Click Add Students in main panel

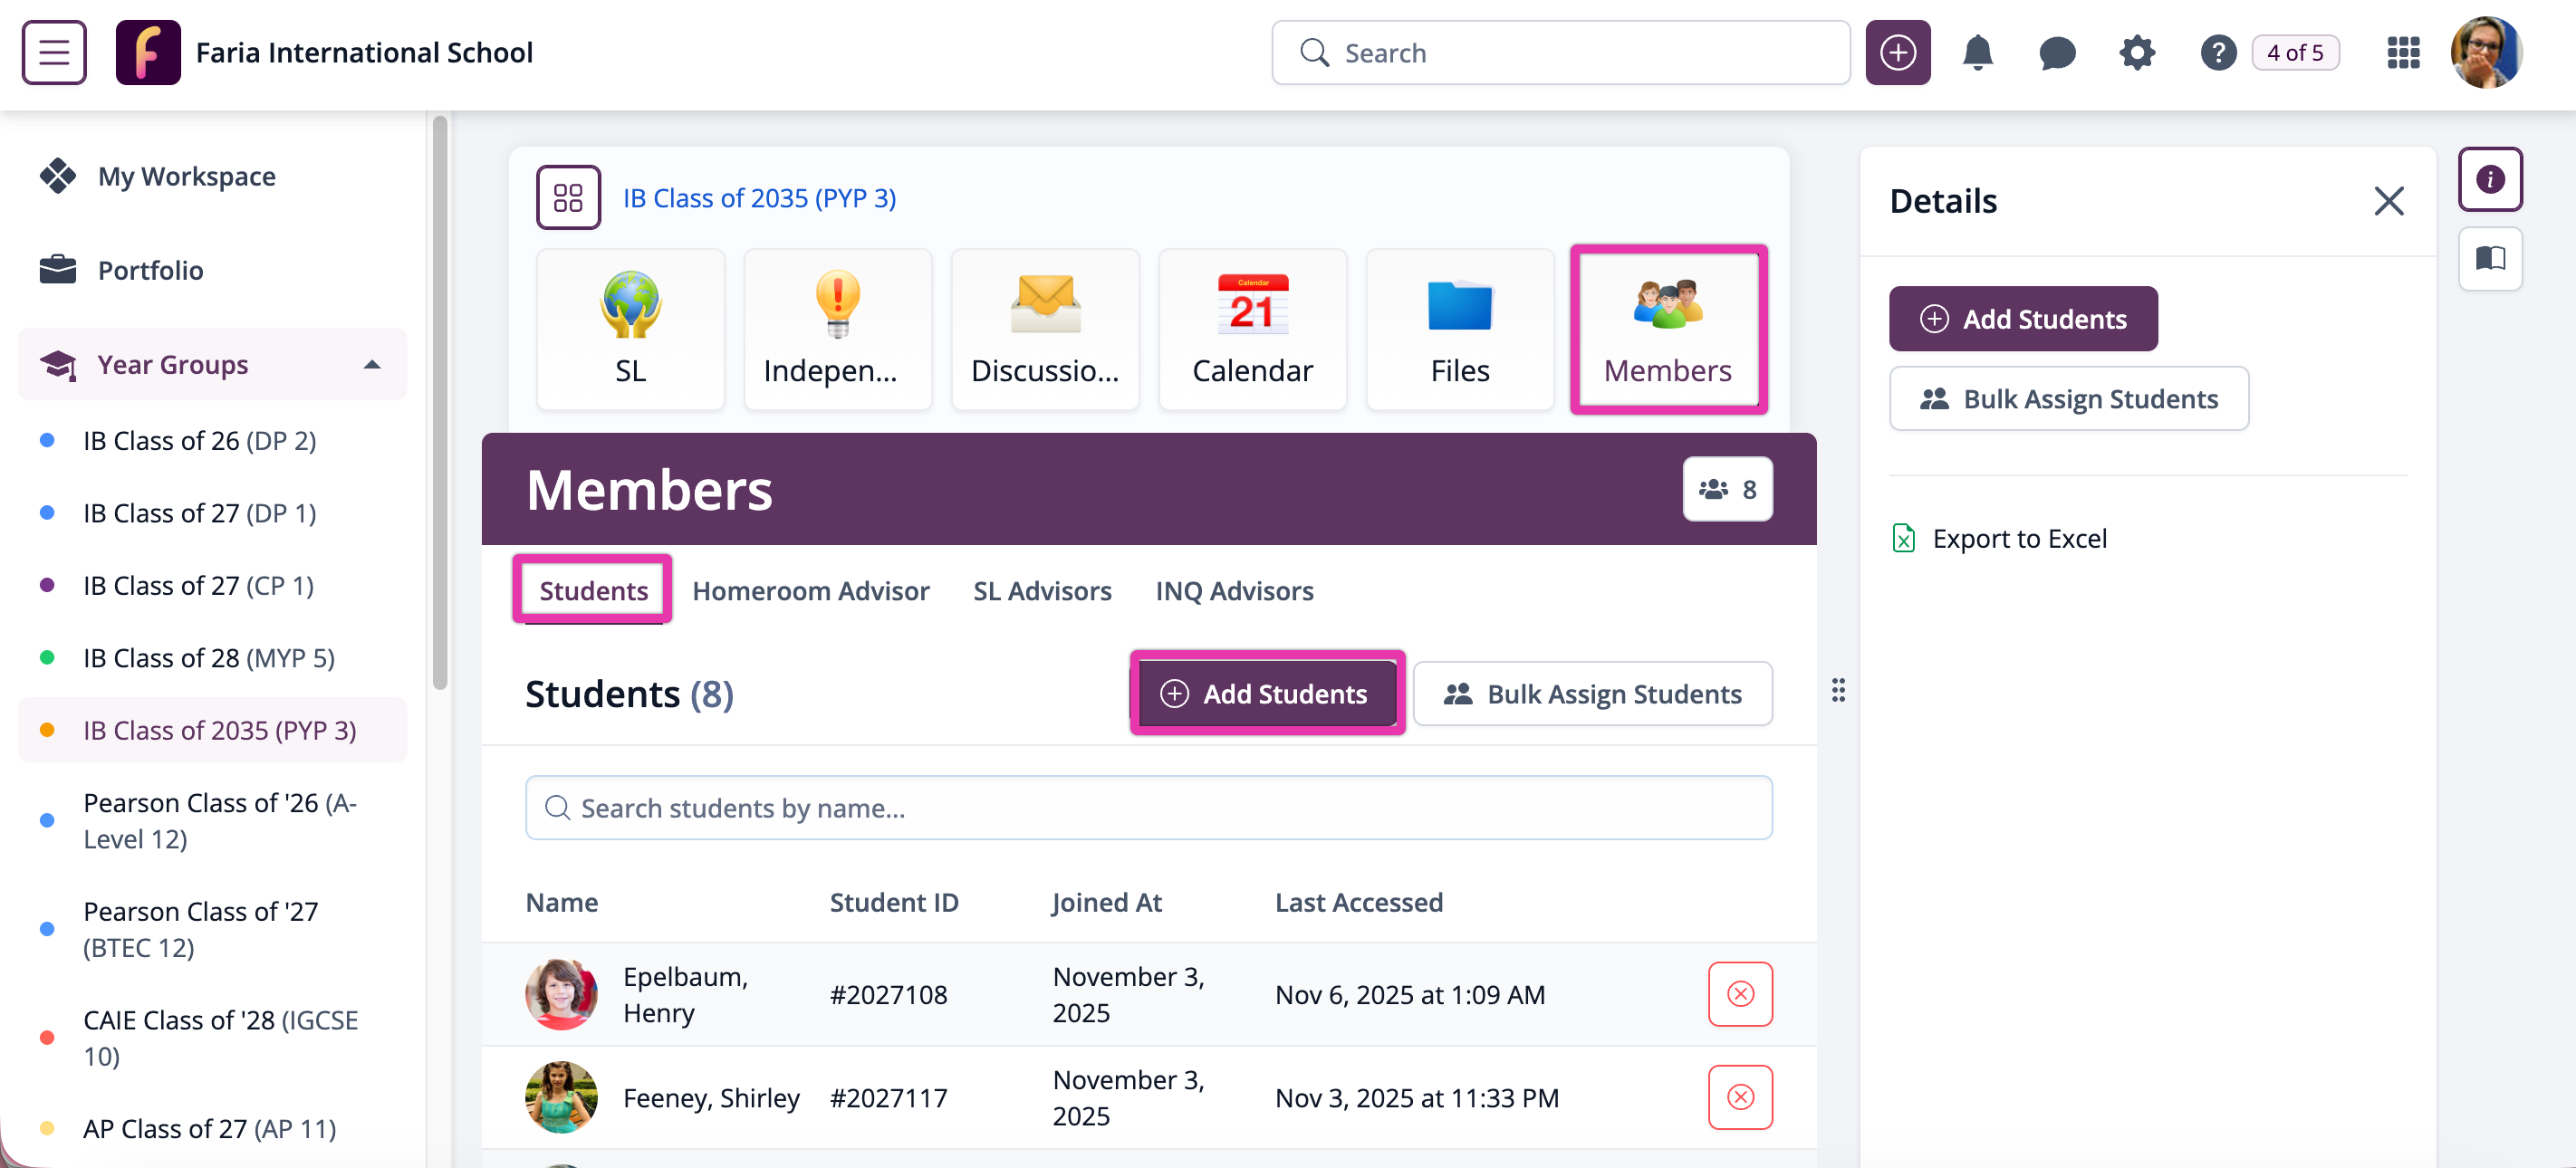click(1266, 693)
